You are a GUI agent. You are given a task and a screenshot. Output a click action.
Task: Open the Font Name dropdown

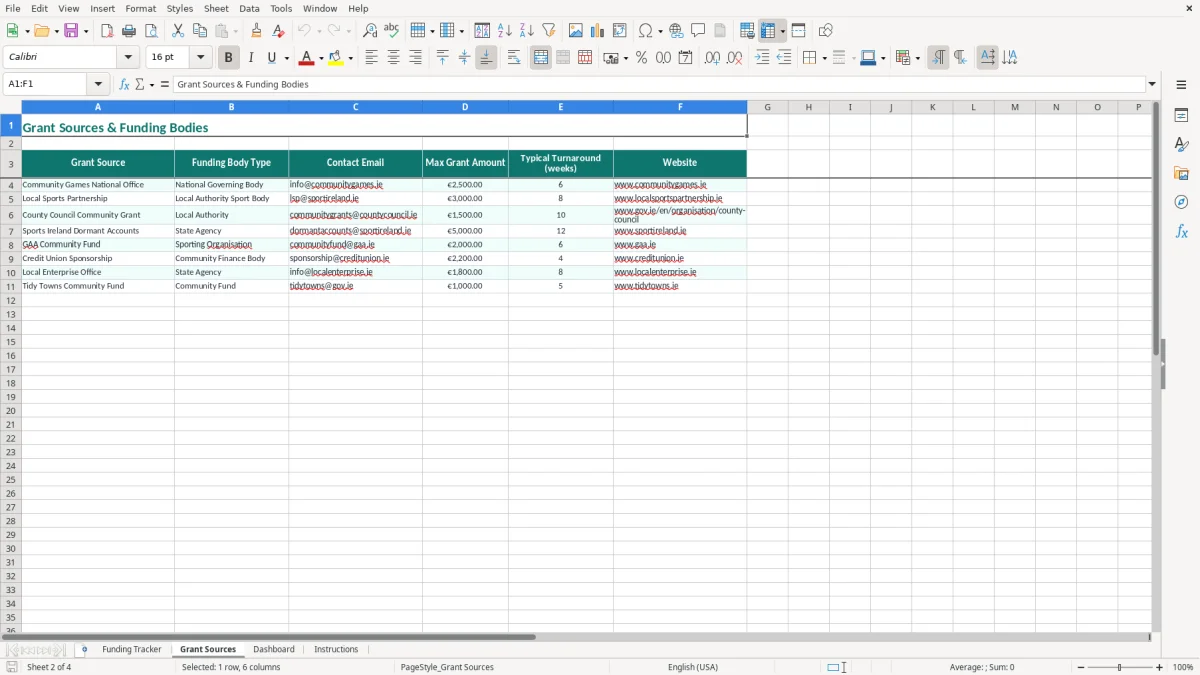point(128,58)
